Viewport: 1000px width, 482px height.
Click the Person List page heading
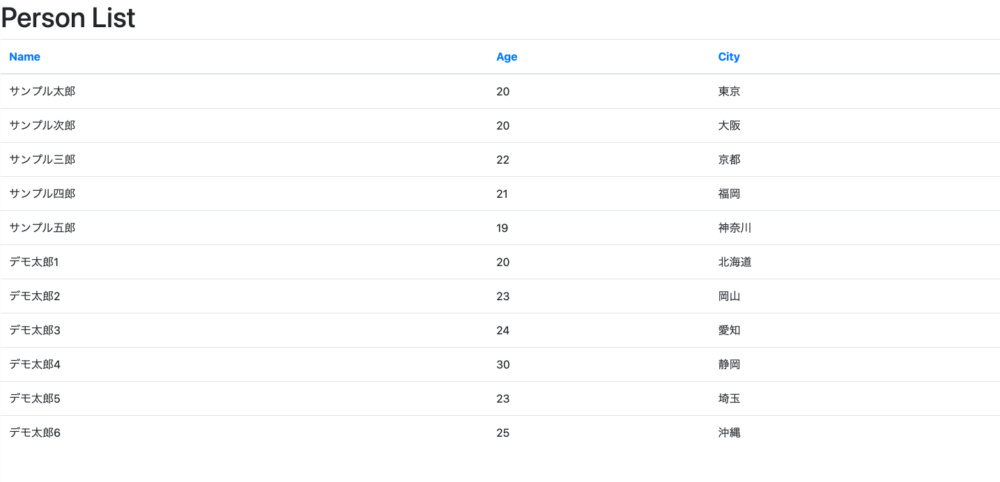[x=68, y=18]
